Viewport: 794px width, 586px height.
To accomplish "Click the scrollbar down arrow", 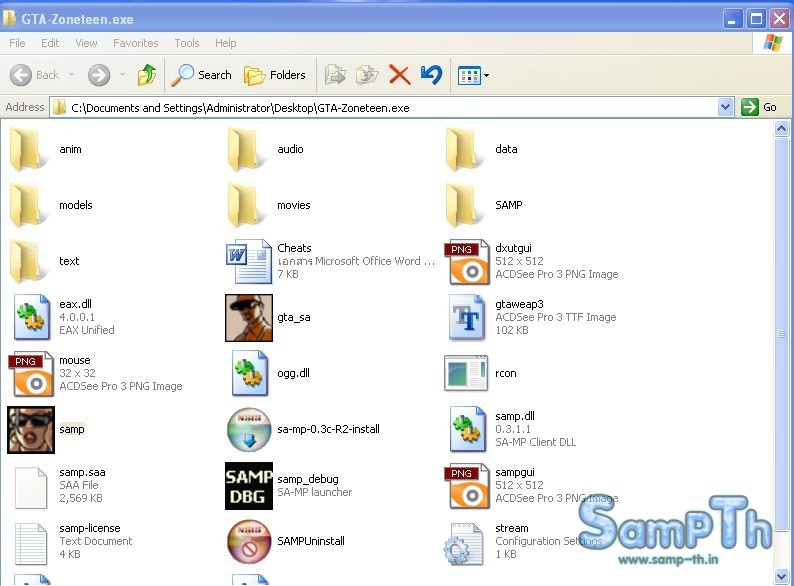I will [x=781, y=576].
